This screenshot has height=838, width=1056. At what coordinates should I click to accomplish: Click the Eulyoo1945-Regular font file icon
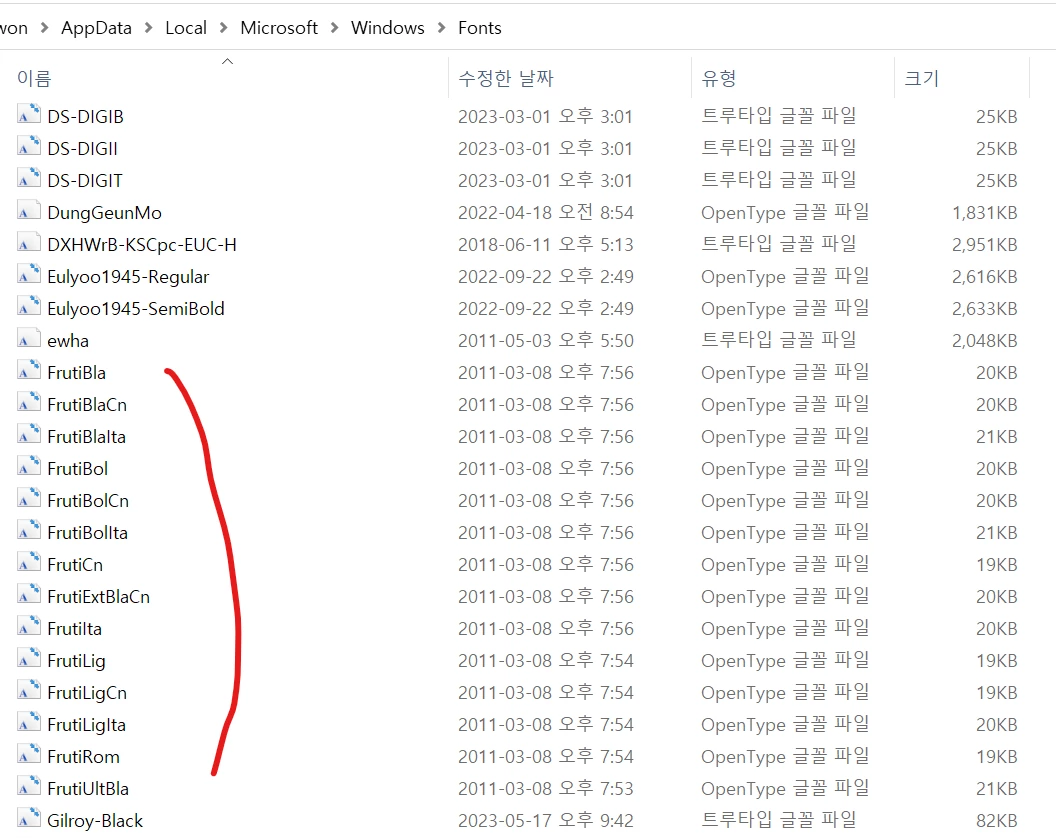(28, 275)
